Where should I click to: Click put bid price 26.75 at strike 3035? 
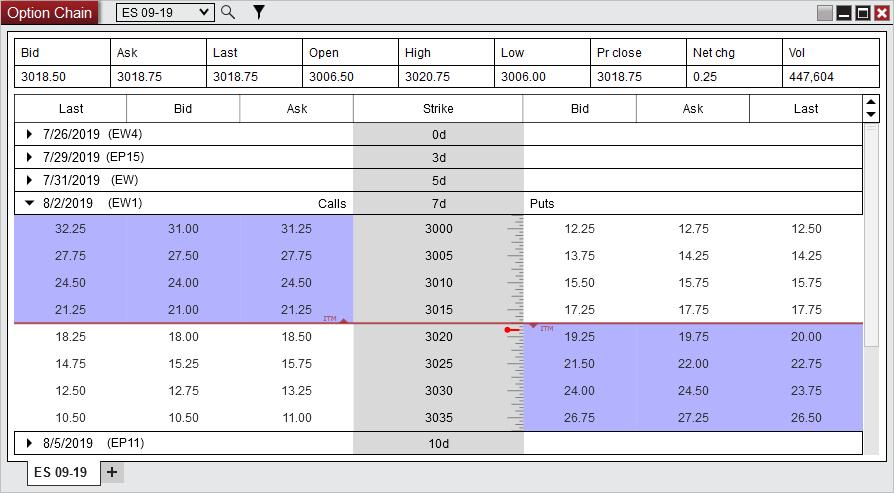580,418
